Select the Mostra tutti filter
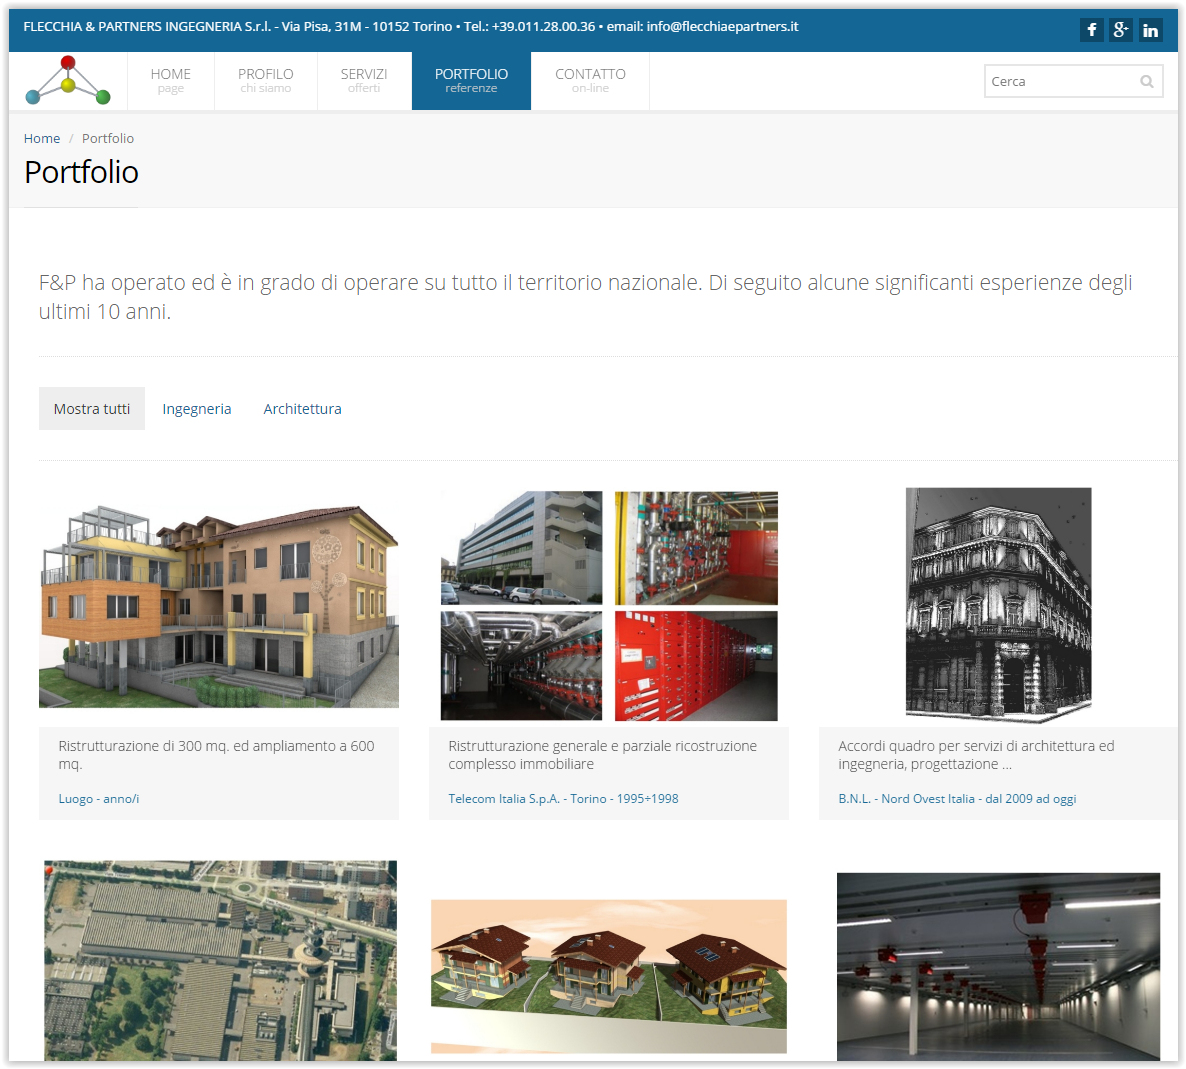The image size is (1186, 1069). click(92, 409)
